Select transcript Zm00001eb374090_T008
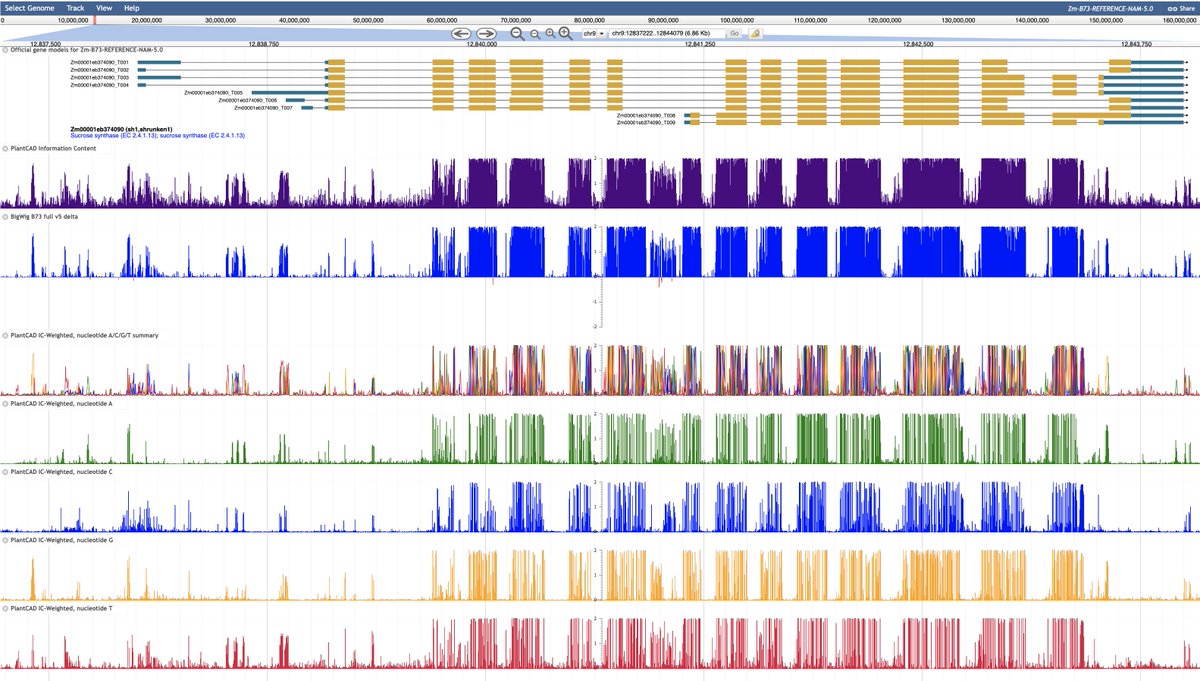1200x681 pixels. (x=646, y=116)
